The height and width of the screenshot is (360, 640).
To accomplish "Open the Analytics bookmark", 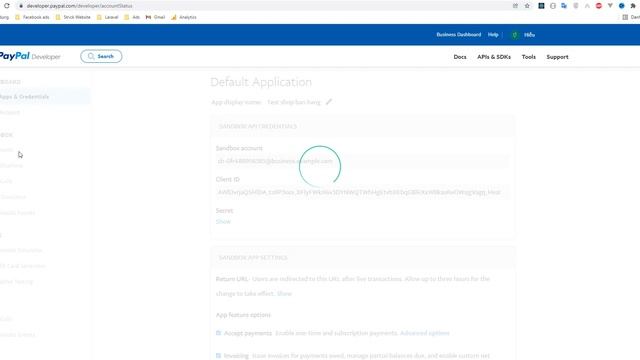I will (x=184, y=17).
